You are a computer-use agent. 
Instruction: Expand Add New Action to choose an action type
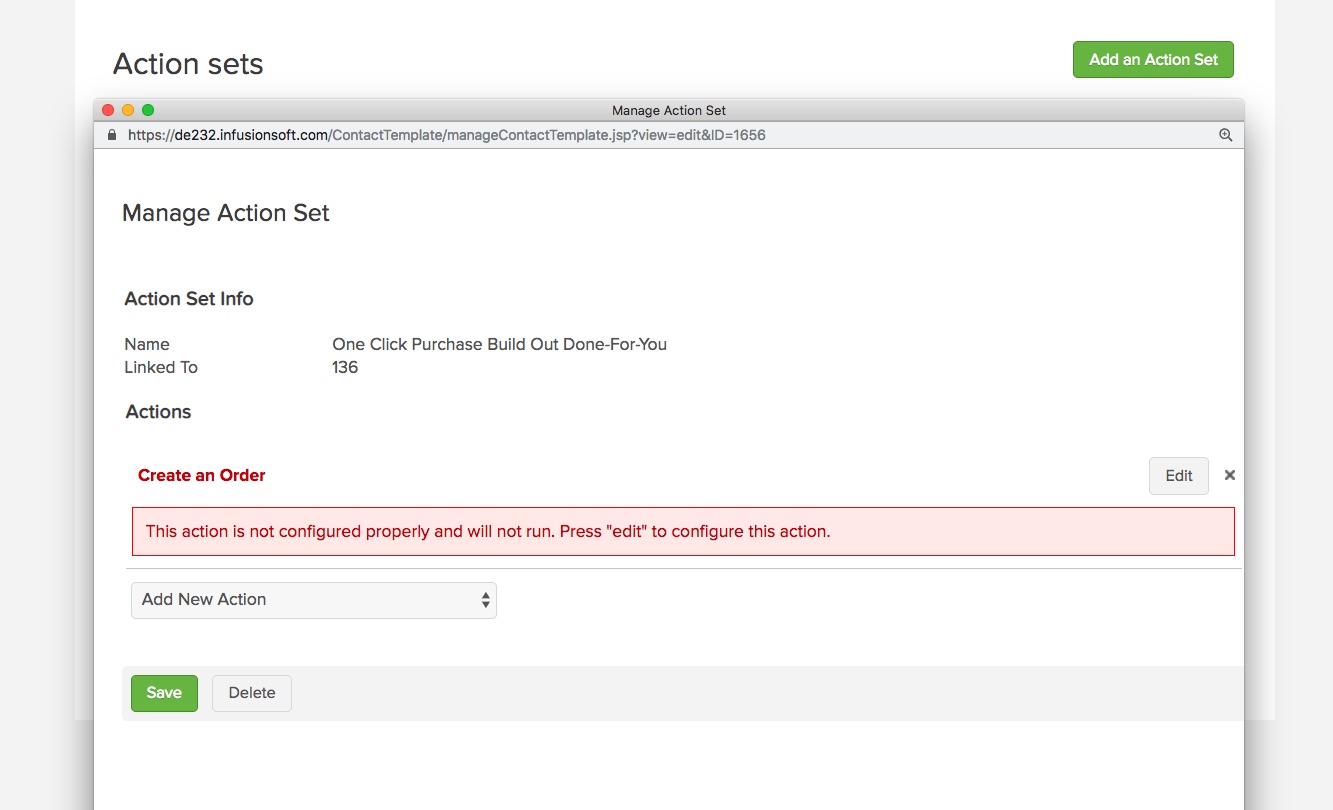(313, 600)
